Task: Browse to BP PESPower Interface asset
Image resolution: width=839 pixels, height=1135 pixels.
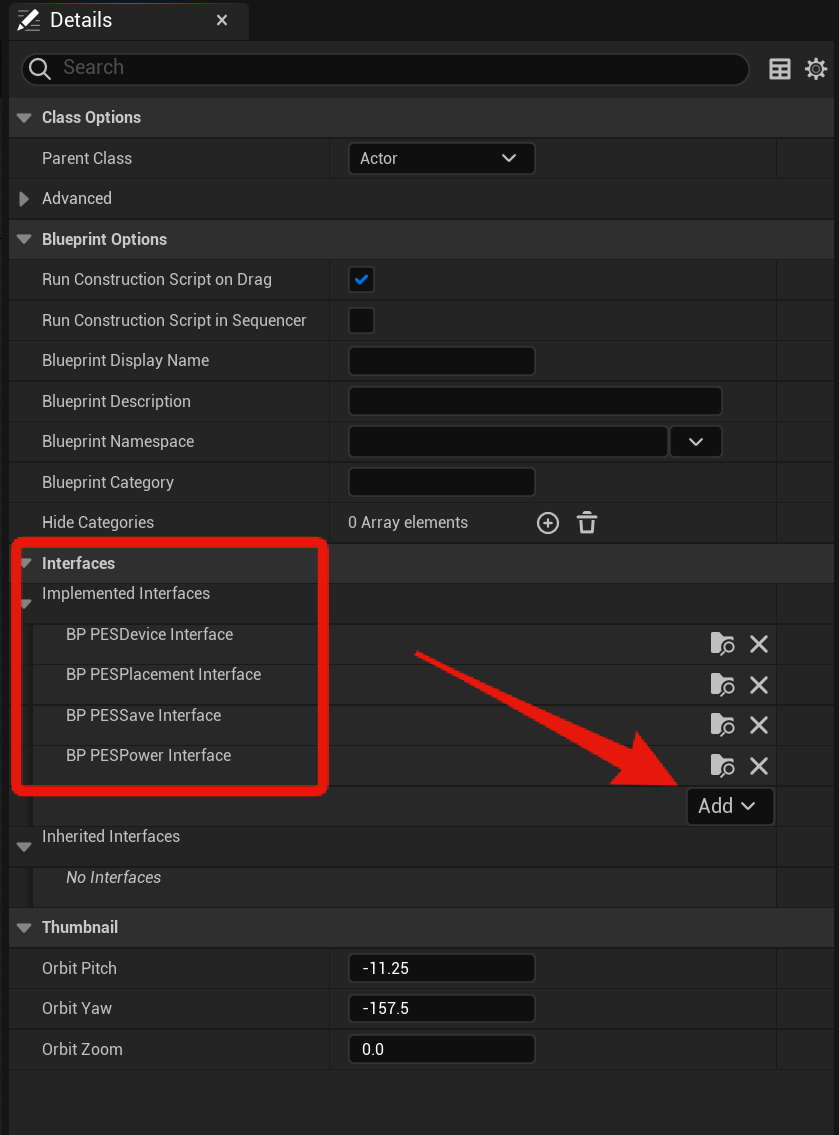Action: tap(721, 766)
